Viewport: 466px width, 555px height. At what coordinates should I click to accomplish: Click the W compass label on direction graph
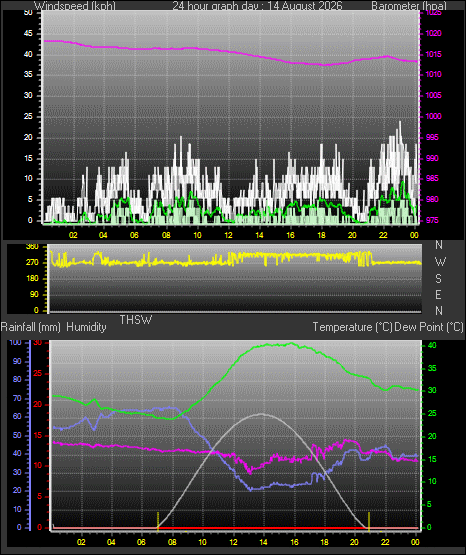click(440, 262)
